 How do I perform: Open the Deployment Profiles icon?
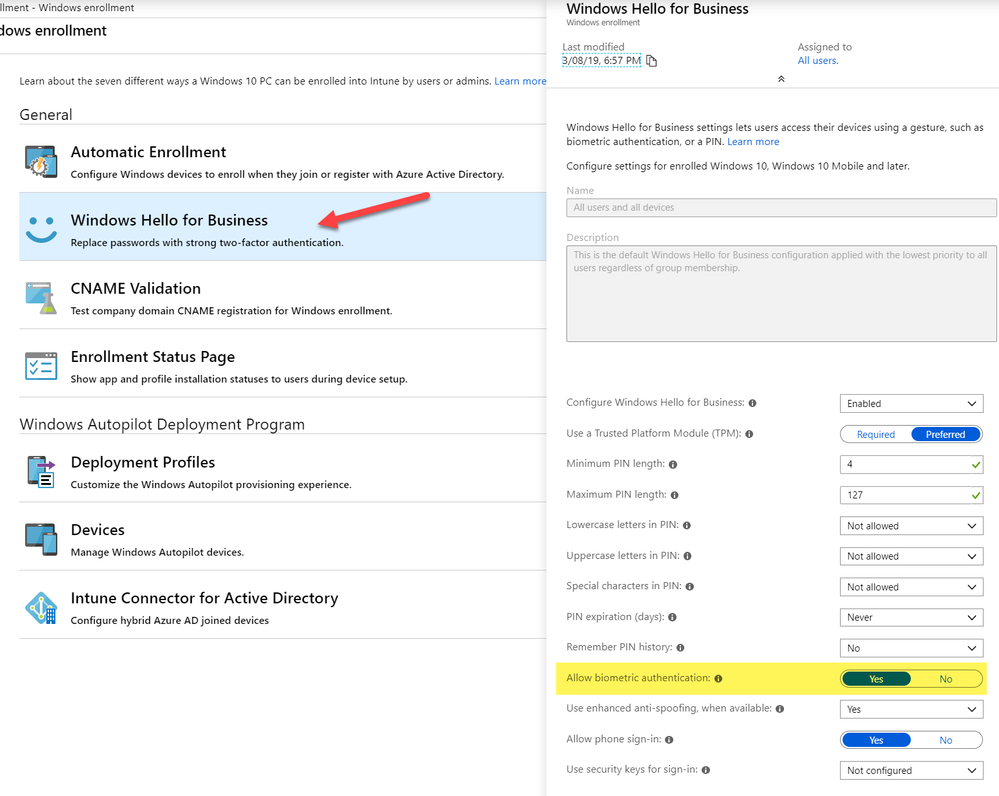41,471
